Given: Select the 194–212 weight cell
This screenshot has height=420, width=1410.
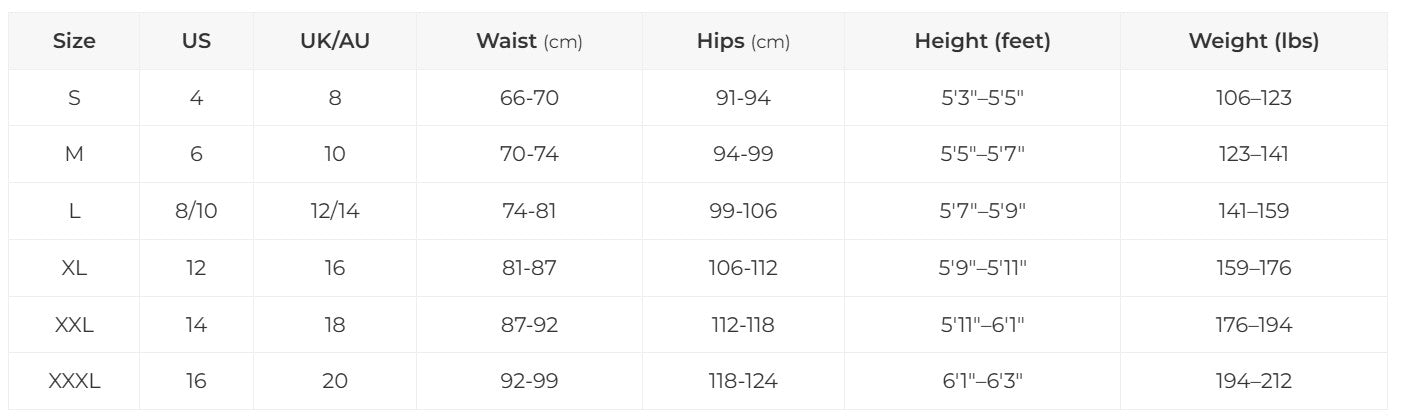Looking at the screenshot, I should tap(1253, 381).
